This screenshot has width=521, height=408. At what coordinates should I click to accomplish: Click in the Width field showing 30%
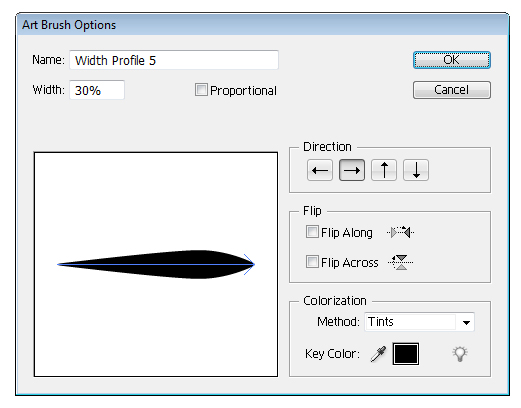pyautogui.click(x=97, y=90)
